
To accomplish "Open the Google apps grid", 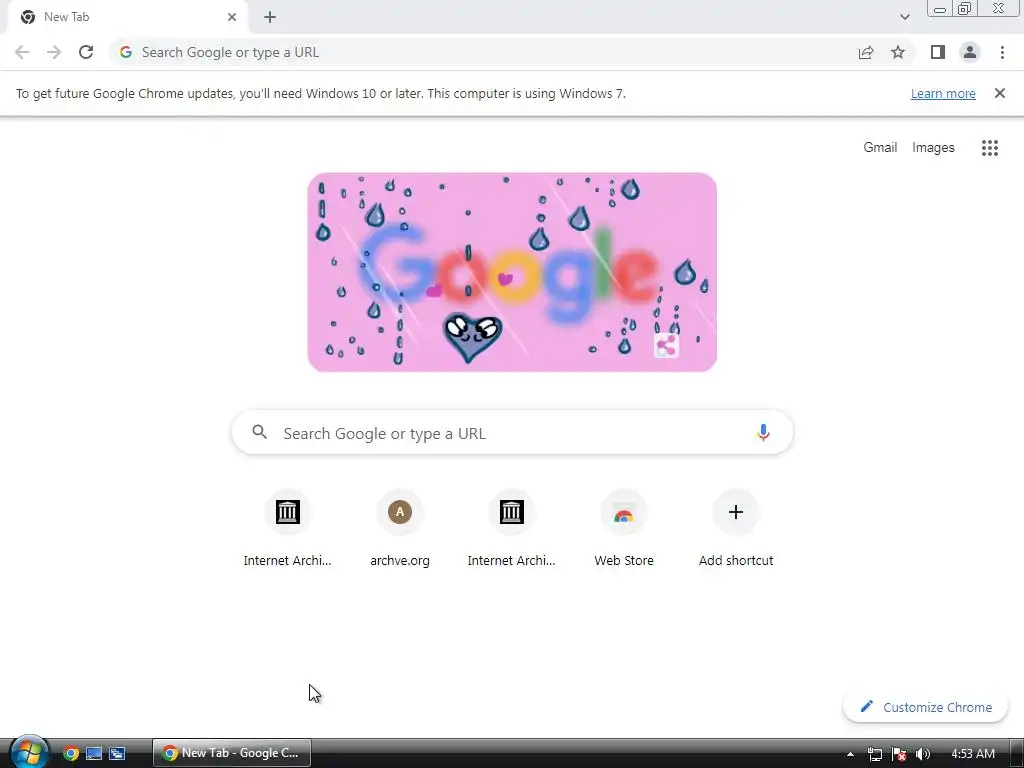I will [x=989, y=148].
